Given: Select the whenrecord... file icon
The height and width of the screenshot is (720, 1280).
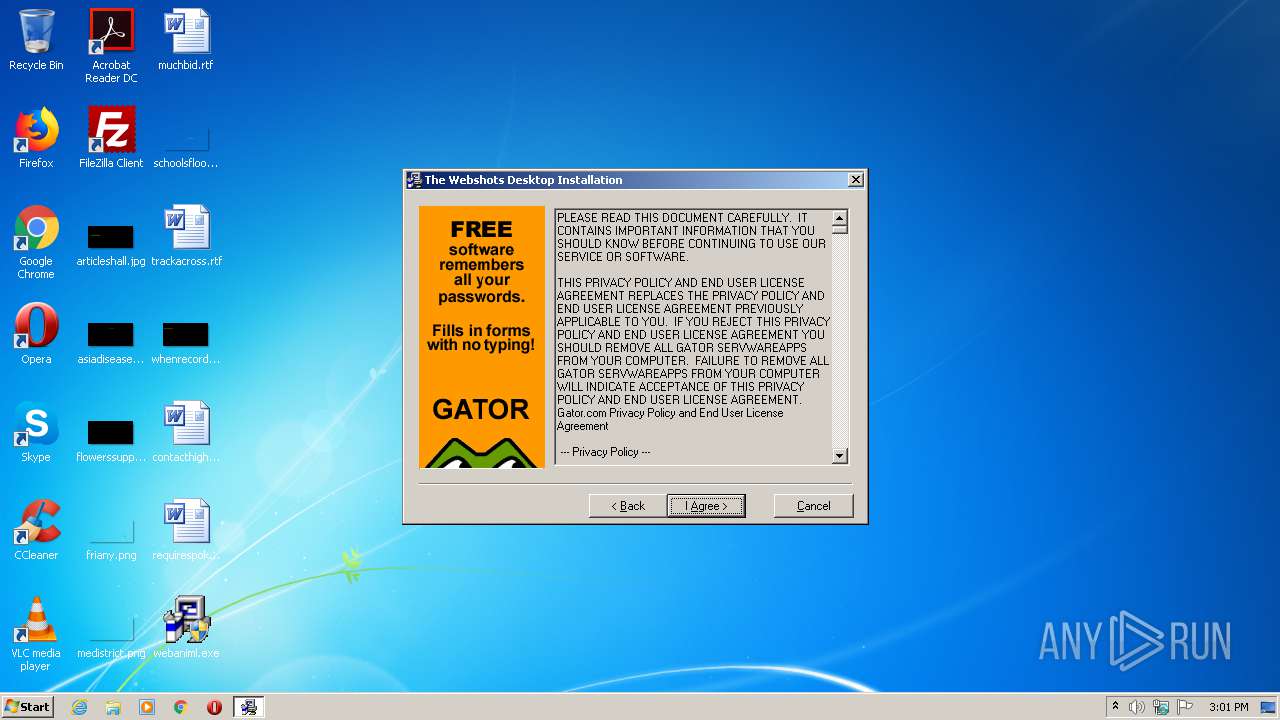Looking at the screenshot, I should coord(186,344).
